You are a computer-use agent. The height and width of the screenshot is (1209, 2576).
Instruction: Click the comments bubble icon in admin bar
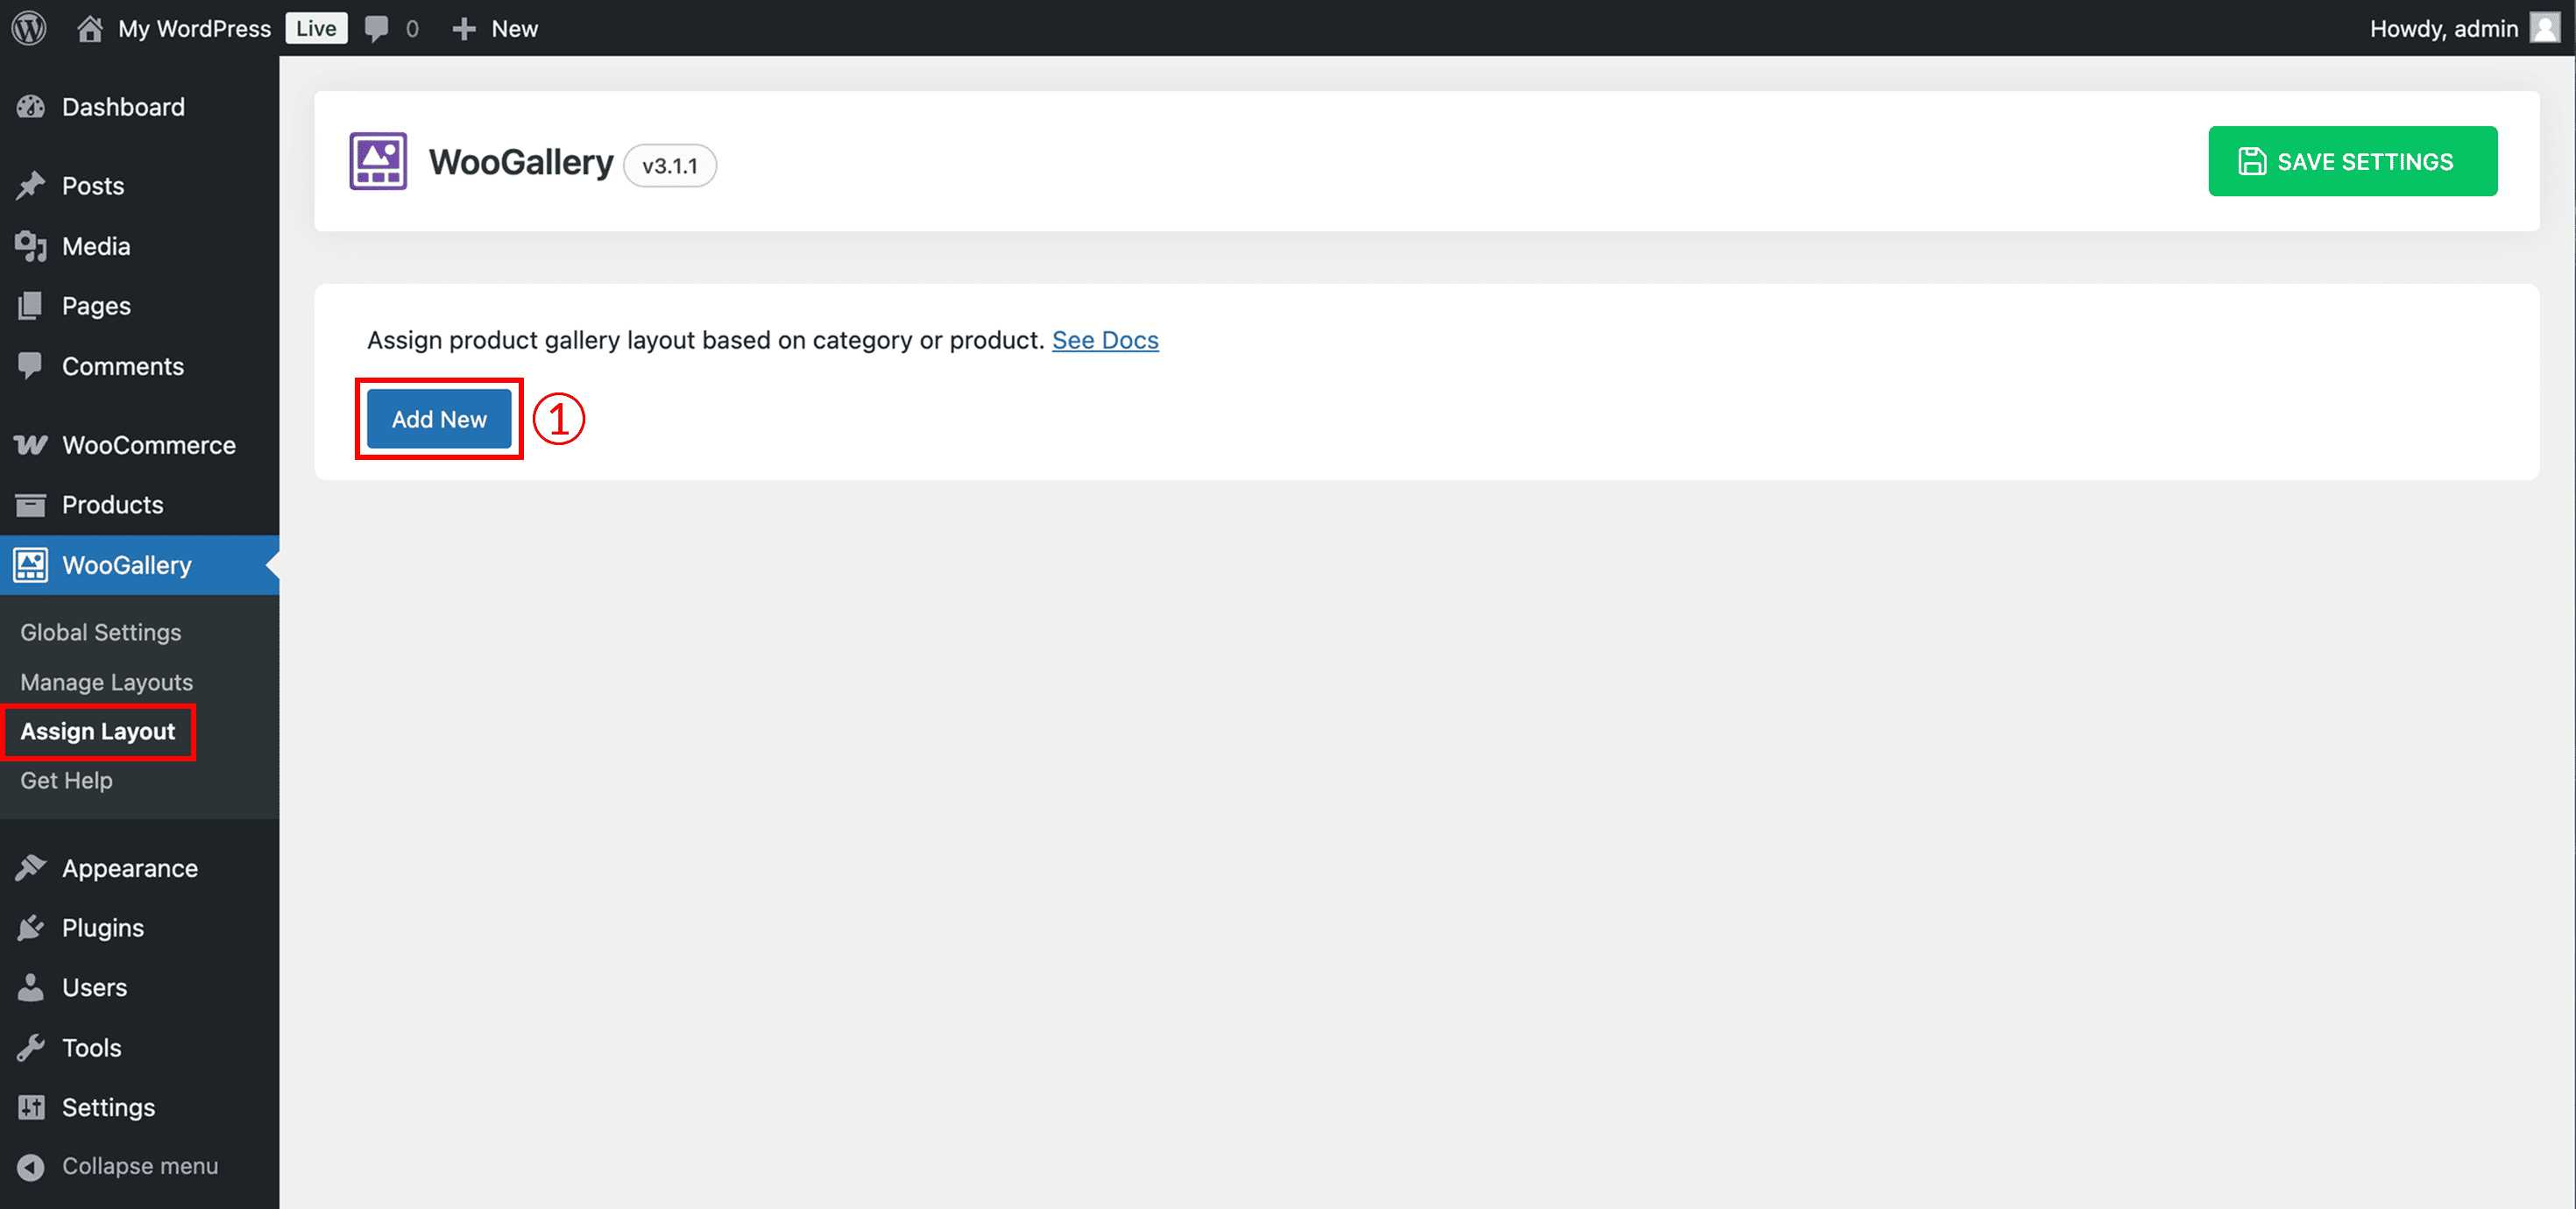(x=376, y=28)
